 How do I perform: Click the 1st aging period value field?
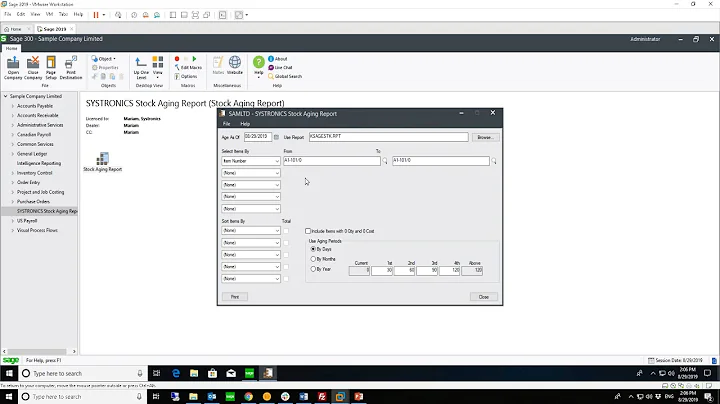(382, 271)
